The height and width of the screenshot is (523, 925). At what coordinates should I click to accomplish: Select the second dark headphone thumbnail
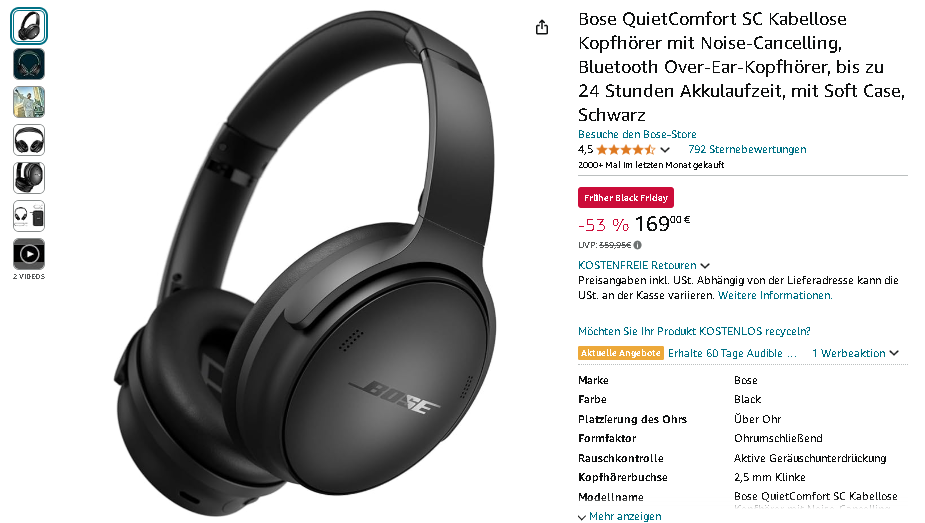coord(29,64)
